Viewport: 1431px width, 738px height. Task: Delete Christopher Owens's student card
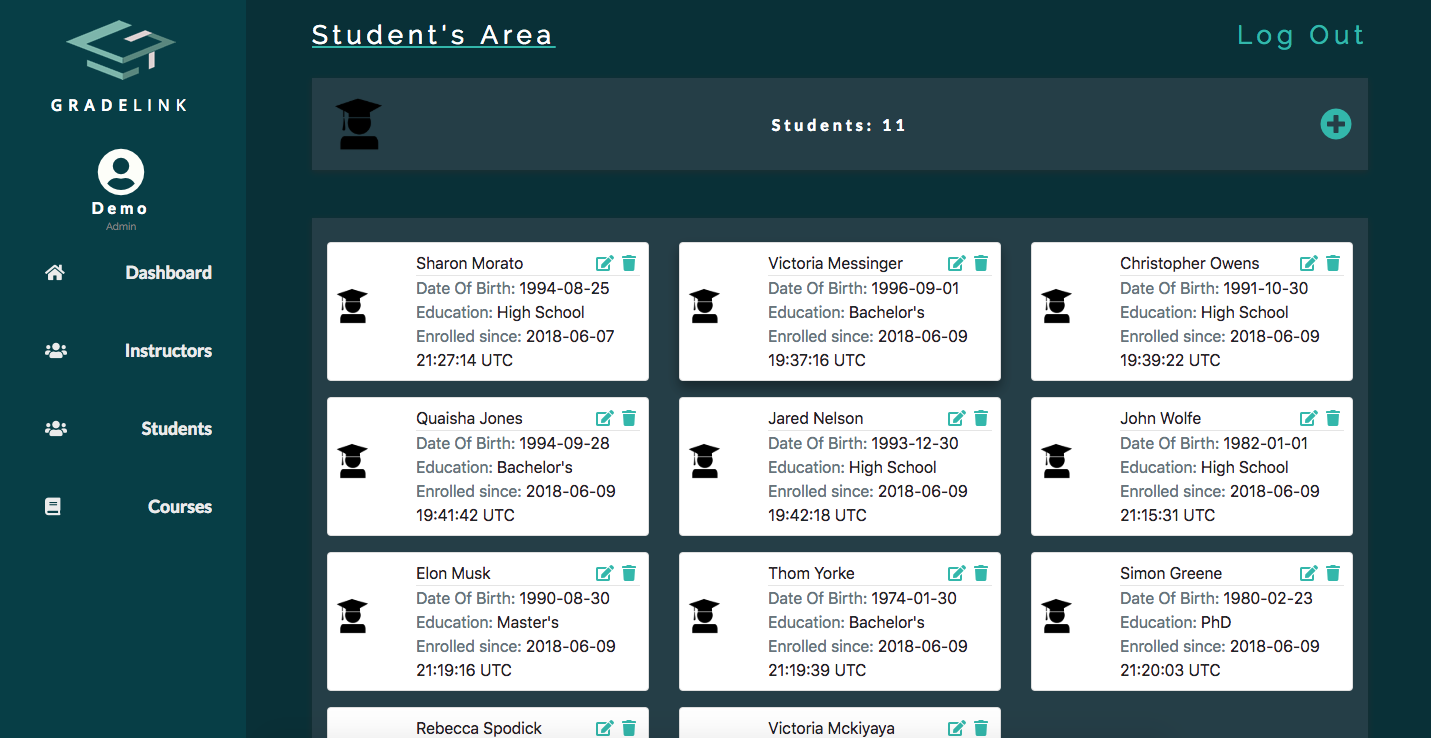[1333, 263]
